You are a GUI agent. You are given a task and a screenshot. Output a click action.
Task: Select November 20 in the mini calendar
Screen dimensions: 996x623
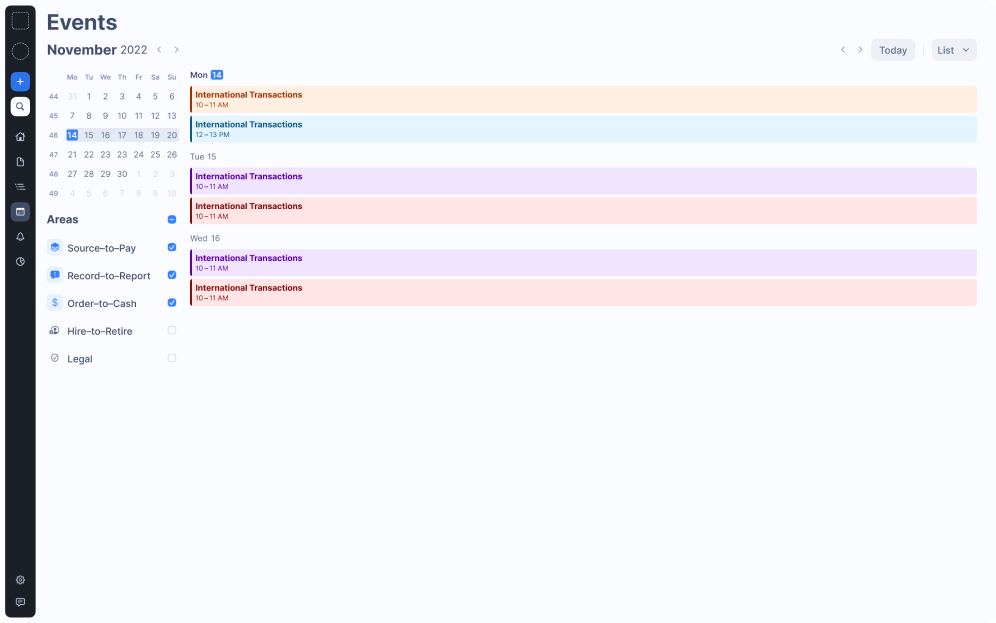pos(171,135)
